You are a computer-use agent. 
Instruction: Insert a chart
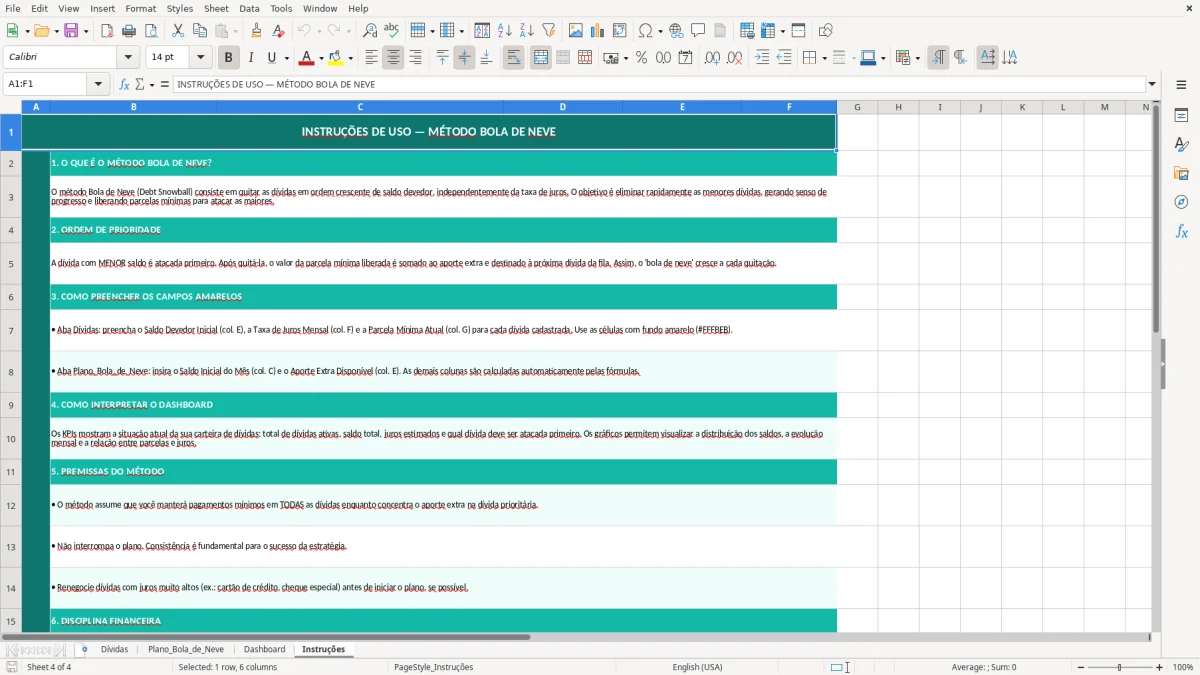tap(598, 31)
